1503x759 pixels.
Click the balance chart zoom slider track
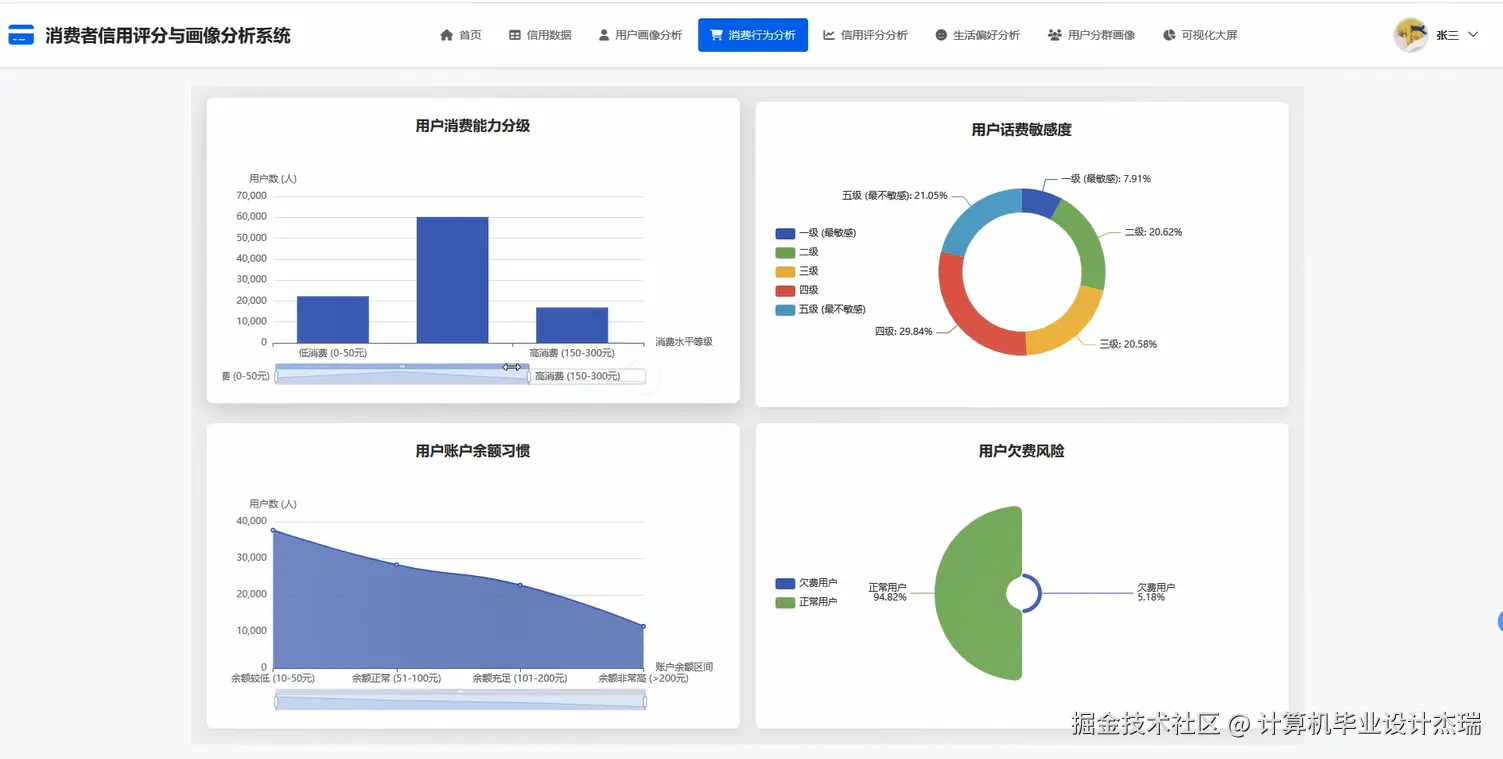coord(460,702)
